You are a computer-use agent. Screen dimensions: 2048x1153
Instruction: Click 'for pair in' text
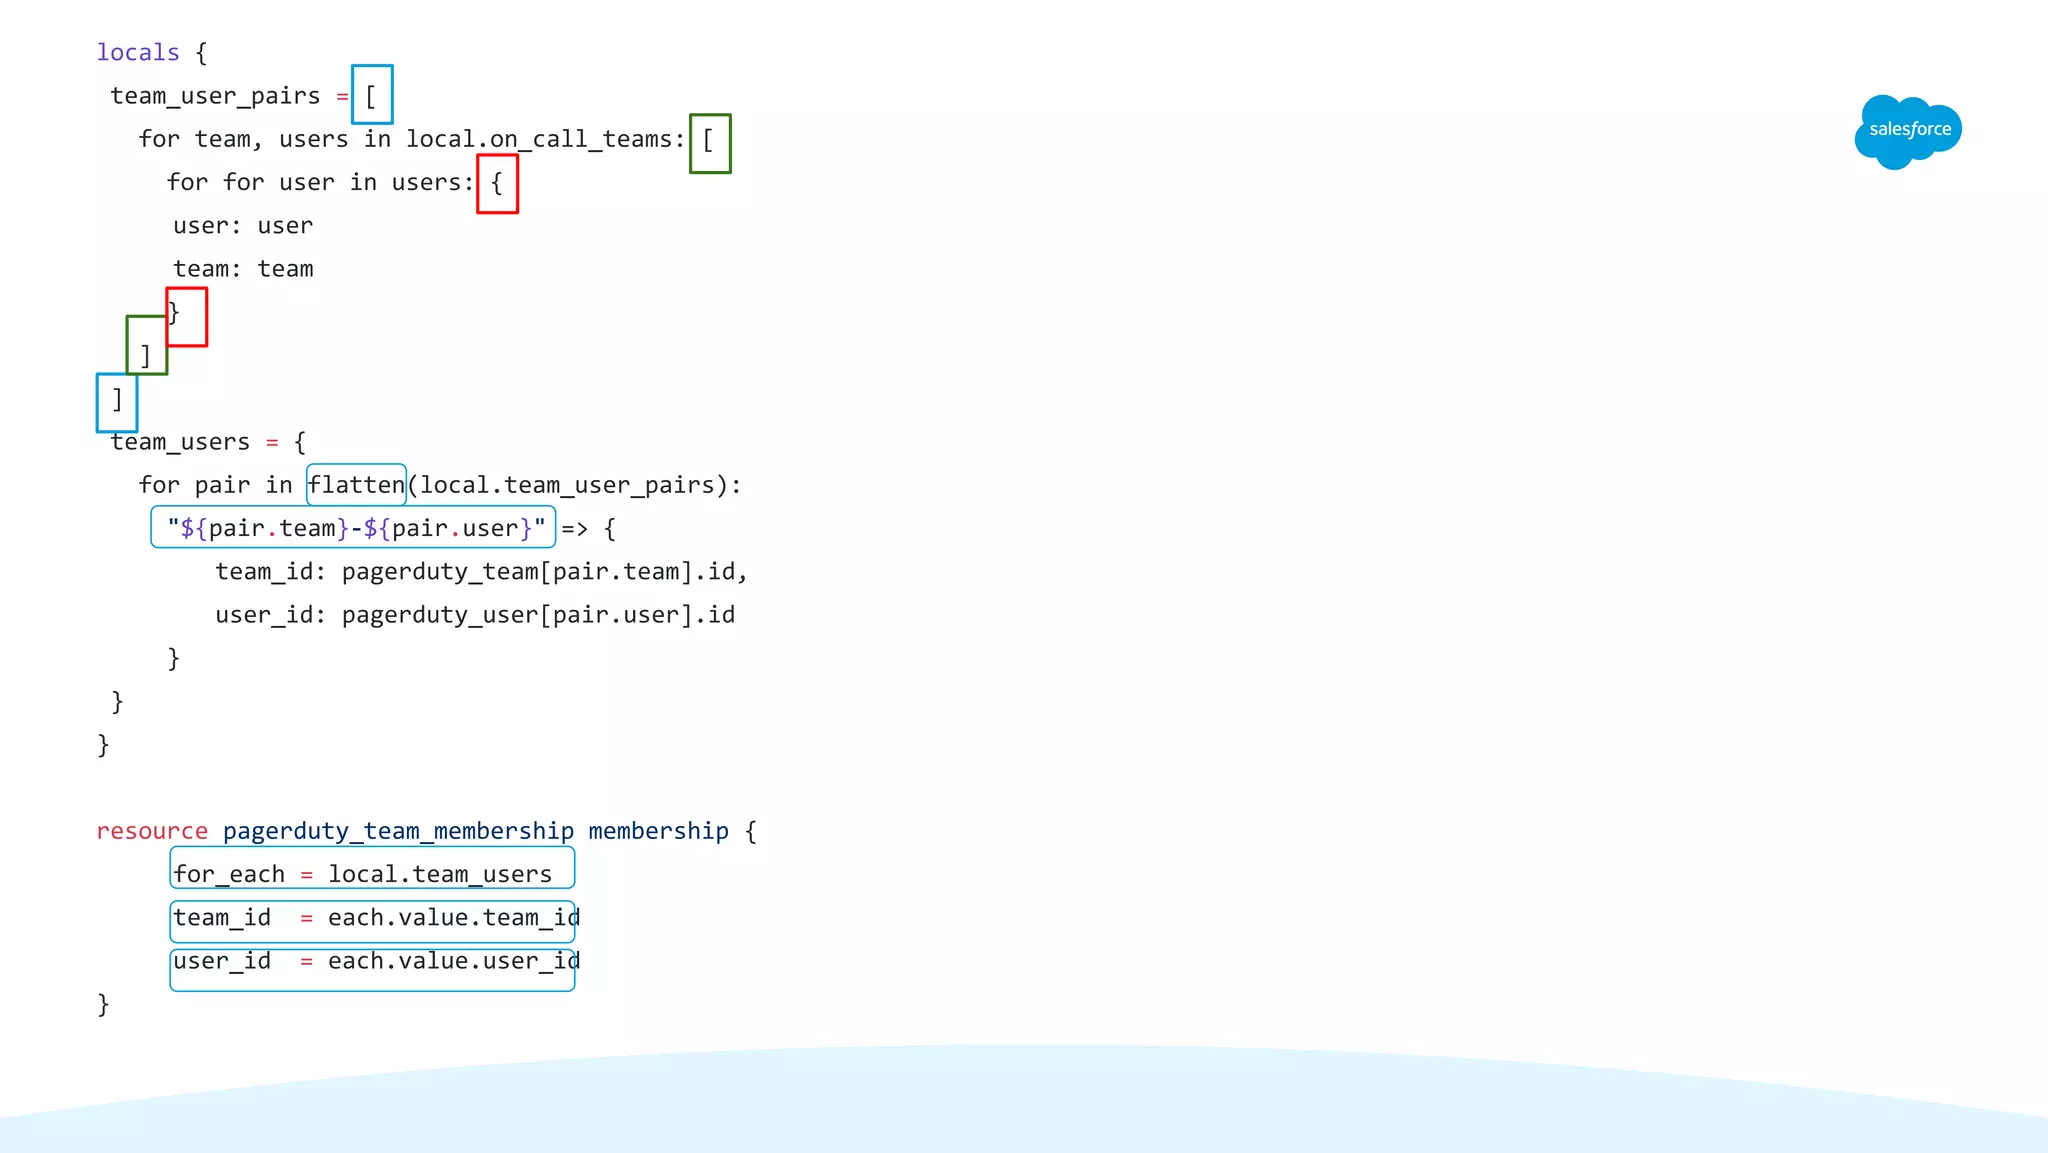click(215, 485)
